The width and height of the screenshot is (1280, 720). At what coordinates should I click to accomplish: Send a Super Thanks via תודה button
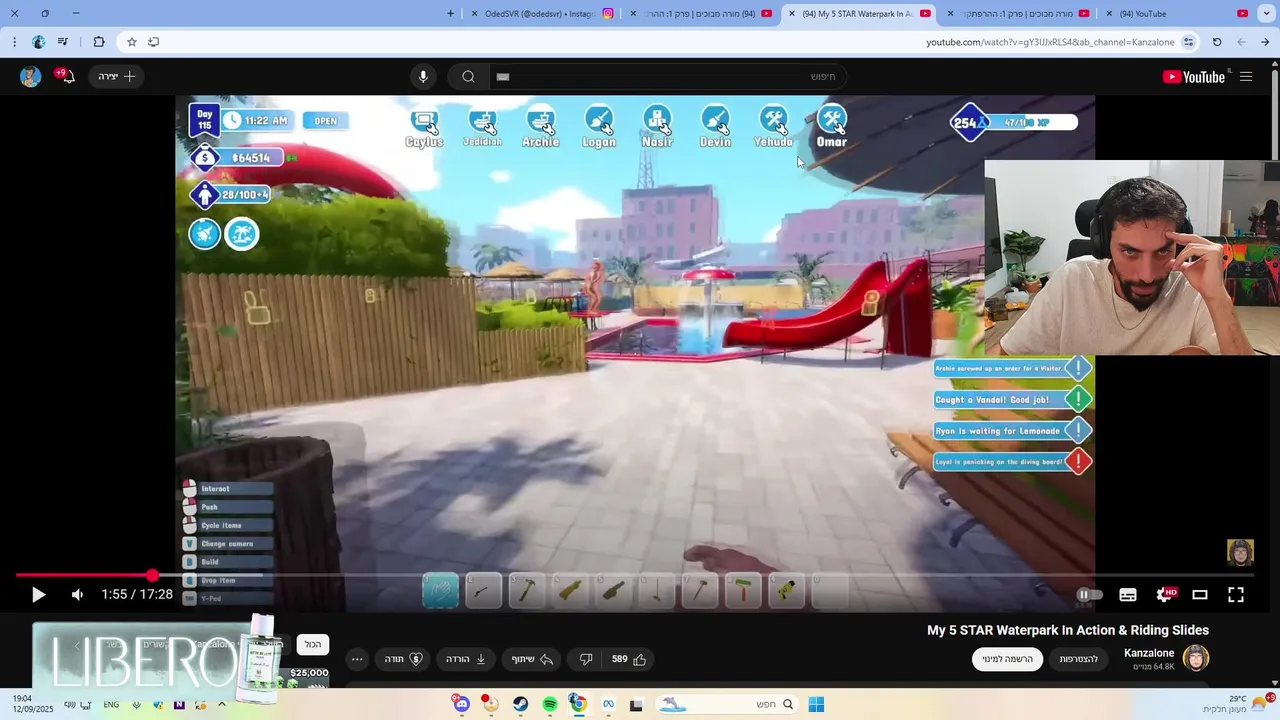(403, 659)
